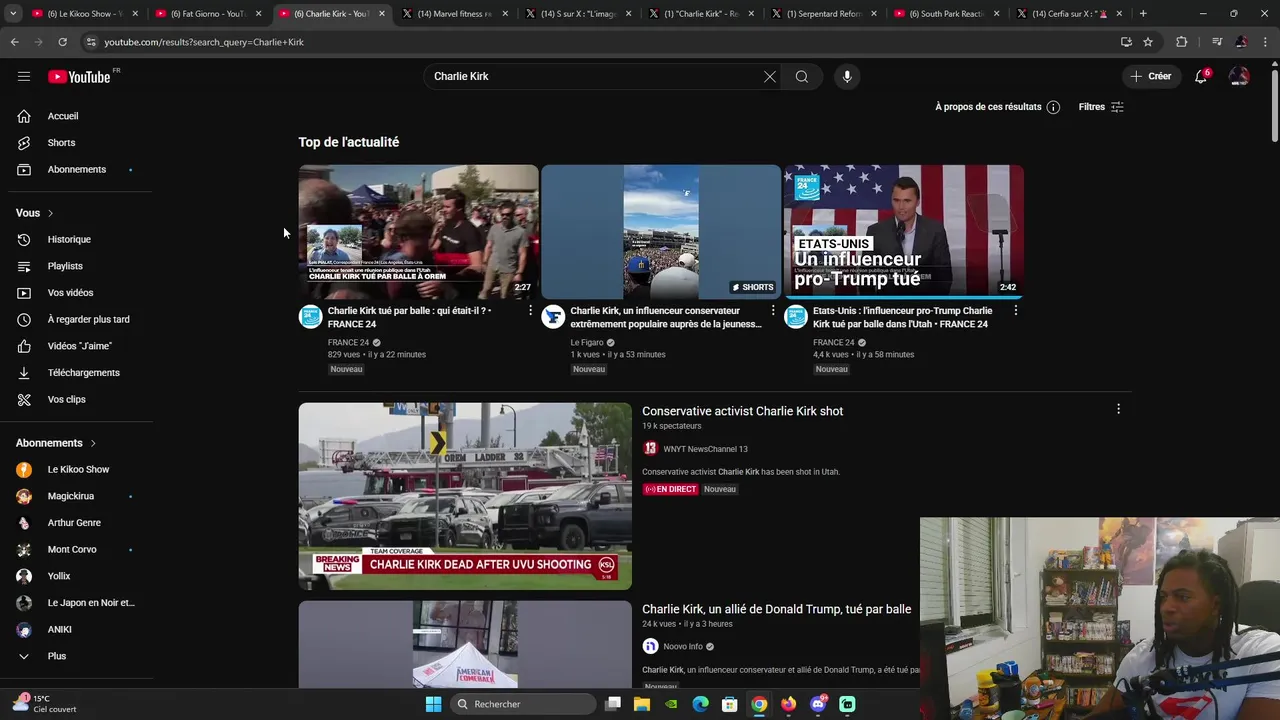
Task: Open a new browser tab
Action: point(1143,14)
